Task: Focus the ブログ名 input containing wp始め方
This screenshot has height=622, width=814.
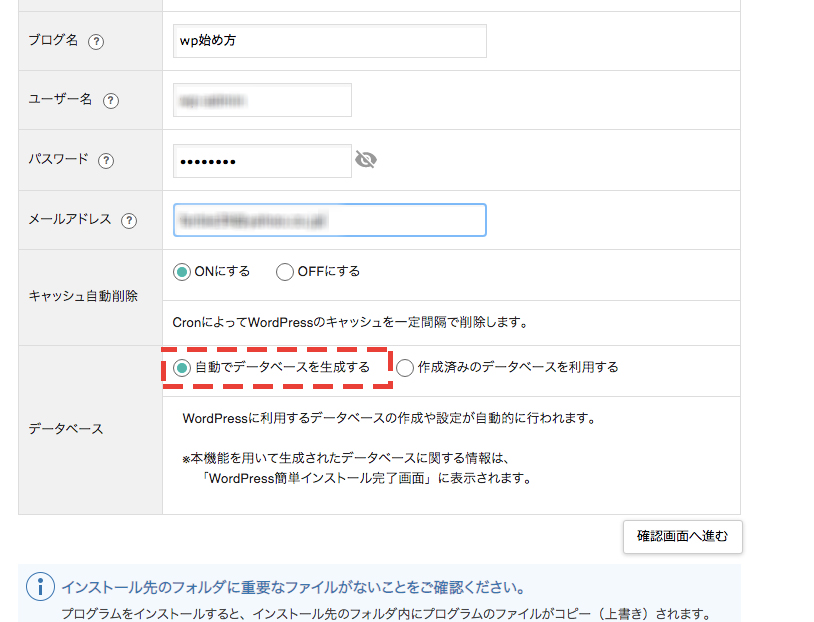Action: pos(329,41)
